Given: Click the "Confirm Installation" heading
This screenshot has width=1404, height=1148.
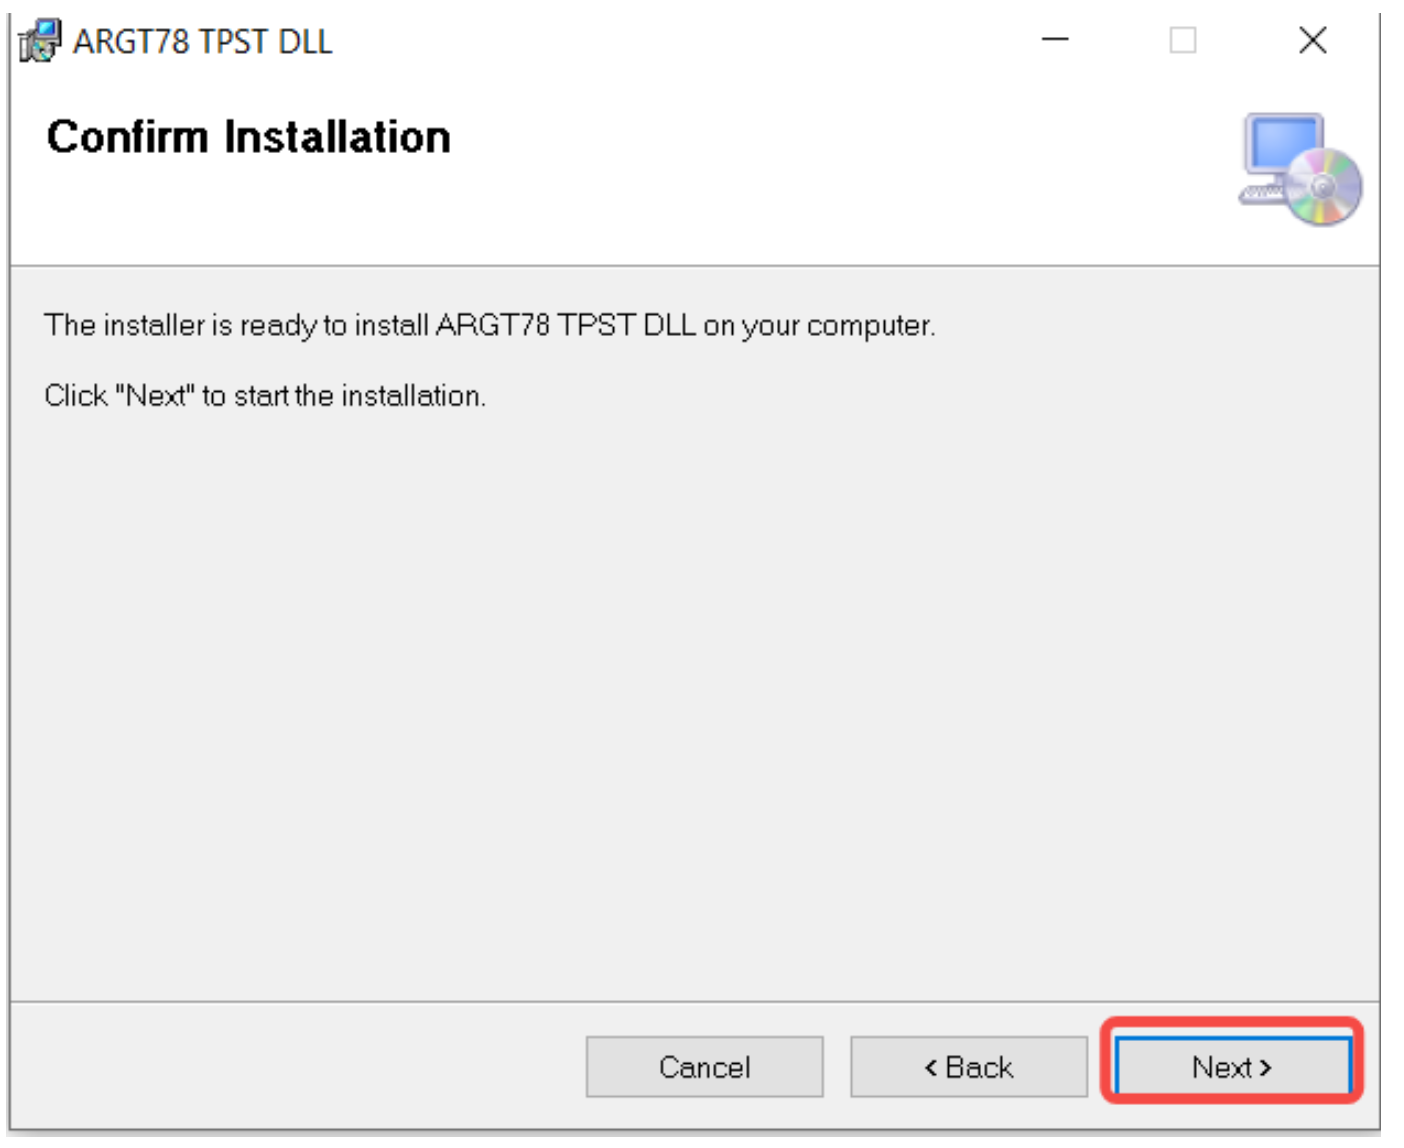Looking at the screenshot, I should click(x=248, y=137).
